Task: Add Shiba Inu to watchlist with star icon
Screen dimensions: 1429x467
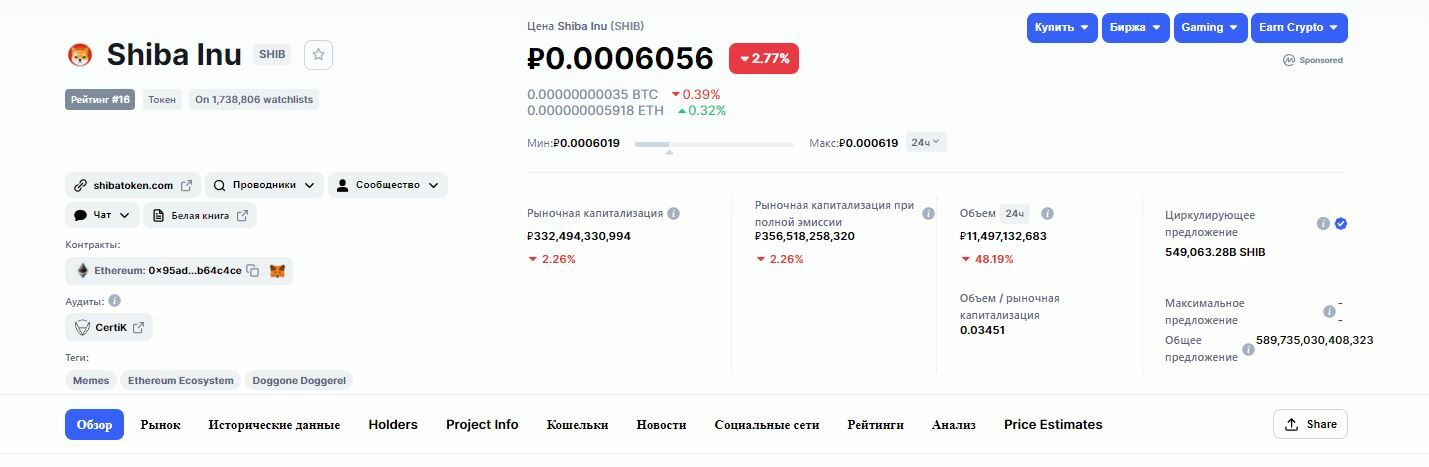Action: [x=318, y=55]
